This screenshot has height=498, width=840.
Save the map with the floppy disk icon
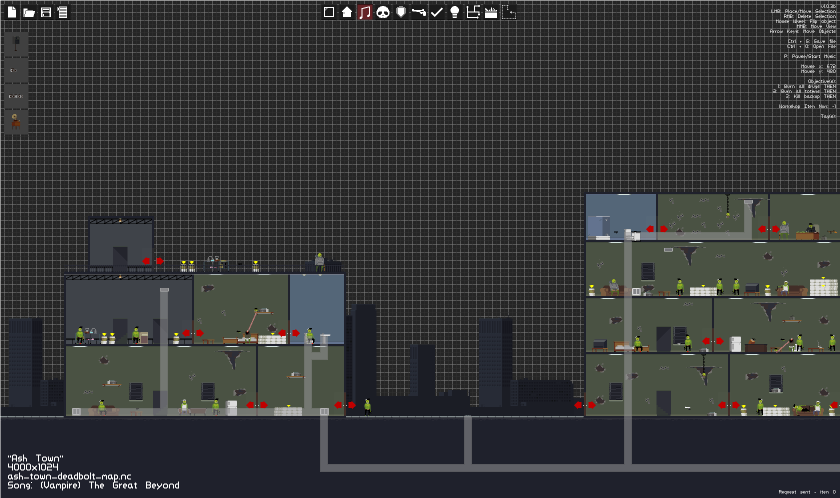46,12
